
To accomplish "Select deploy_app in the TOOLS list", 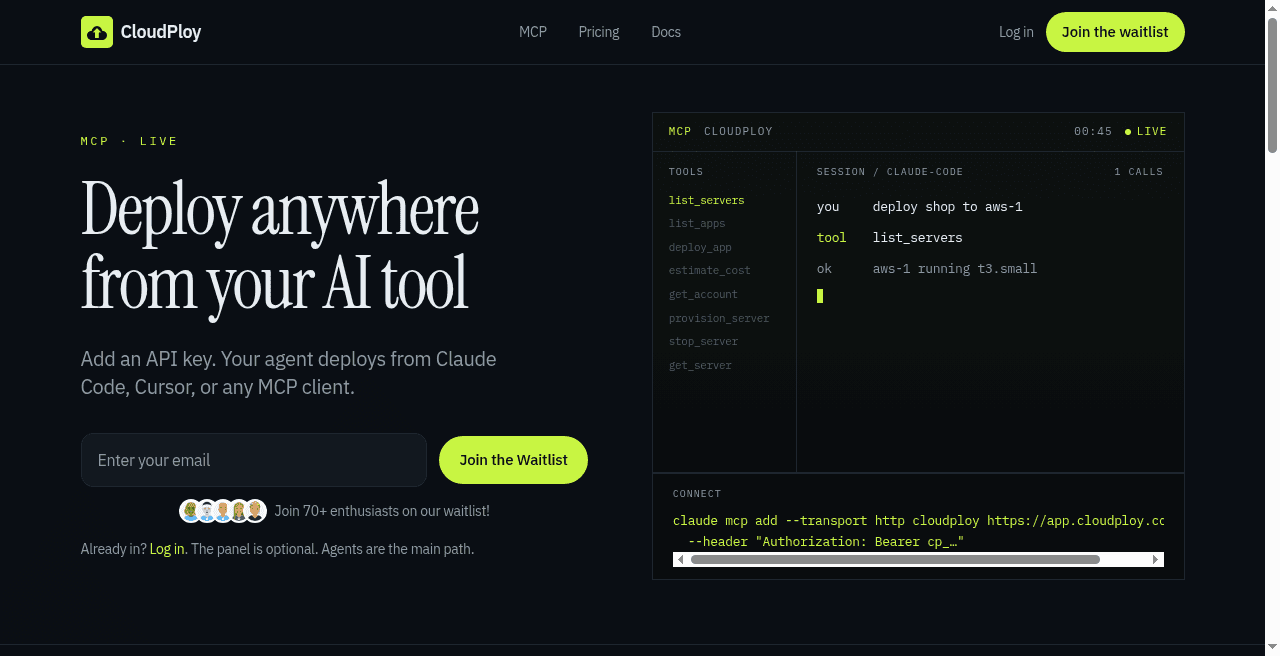I will 700,247.
